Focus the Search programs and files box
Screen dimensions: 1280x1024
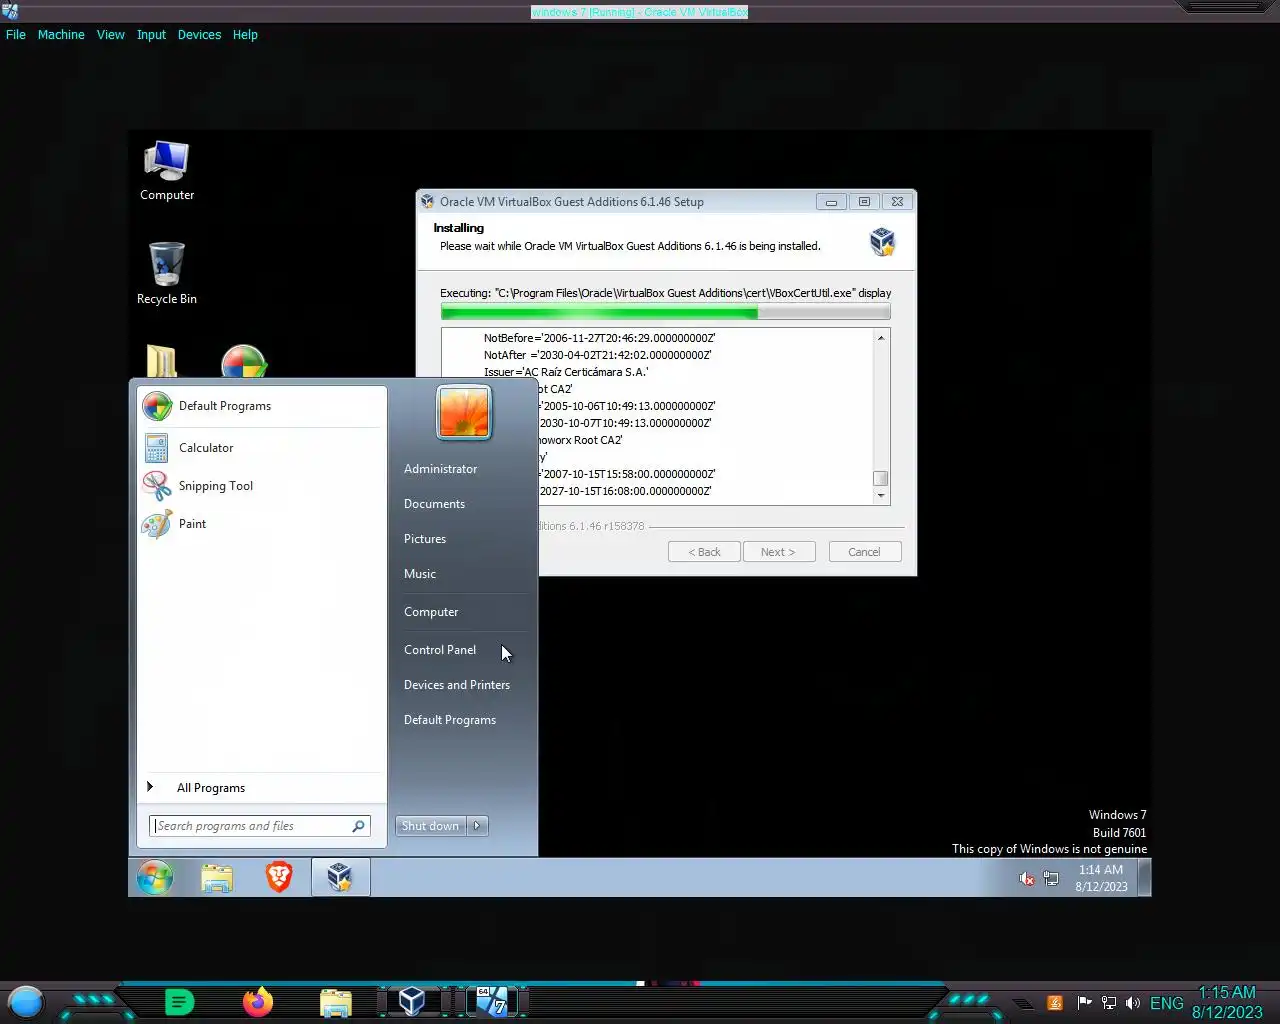click(x=260, y=826)
